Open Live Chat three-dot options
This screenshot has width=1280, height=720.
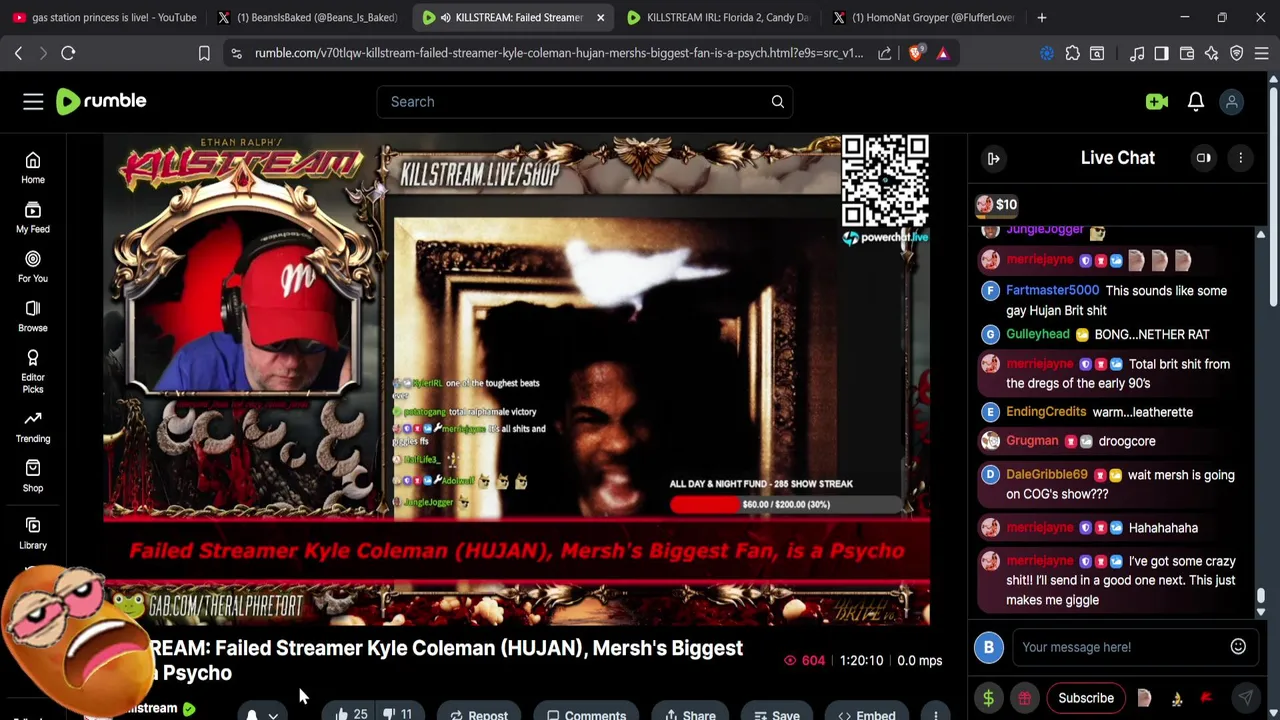point(1240,158)
